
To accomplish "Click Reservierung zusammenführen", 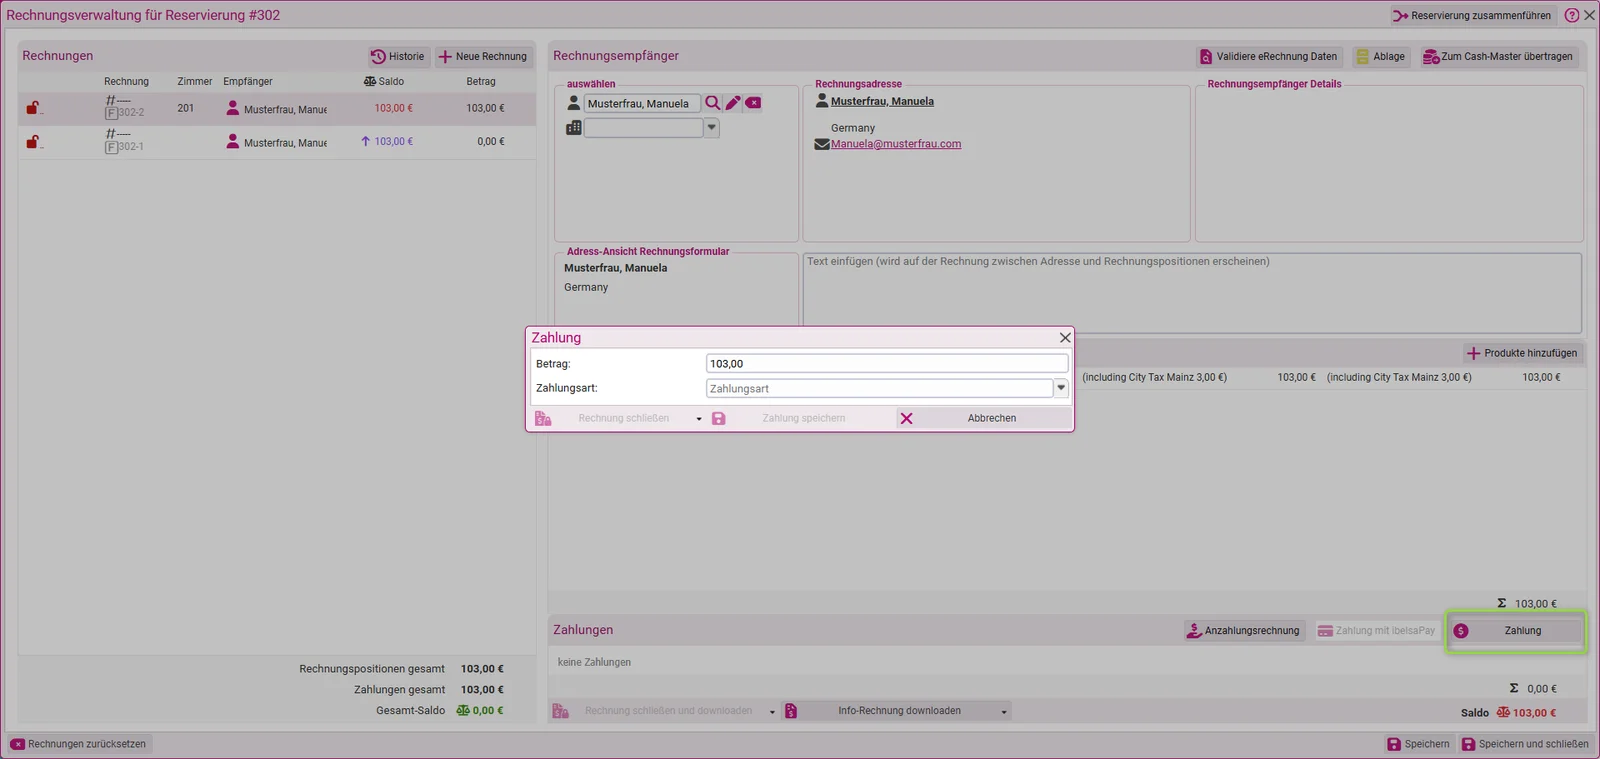I will pyautogui.click(x=1472, y=15).
